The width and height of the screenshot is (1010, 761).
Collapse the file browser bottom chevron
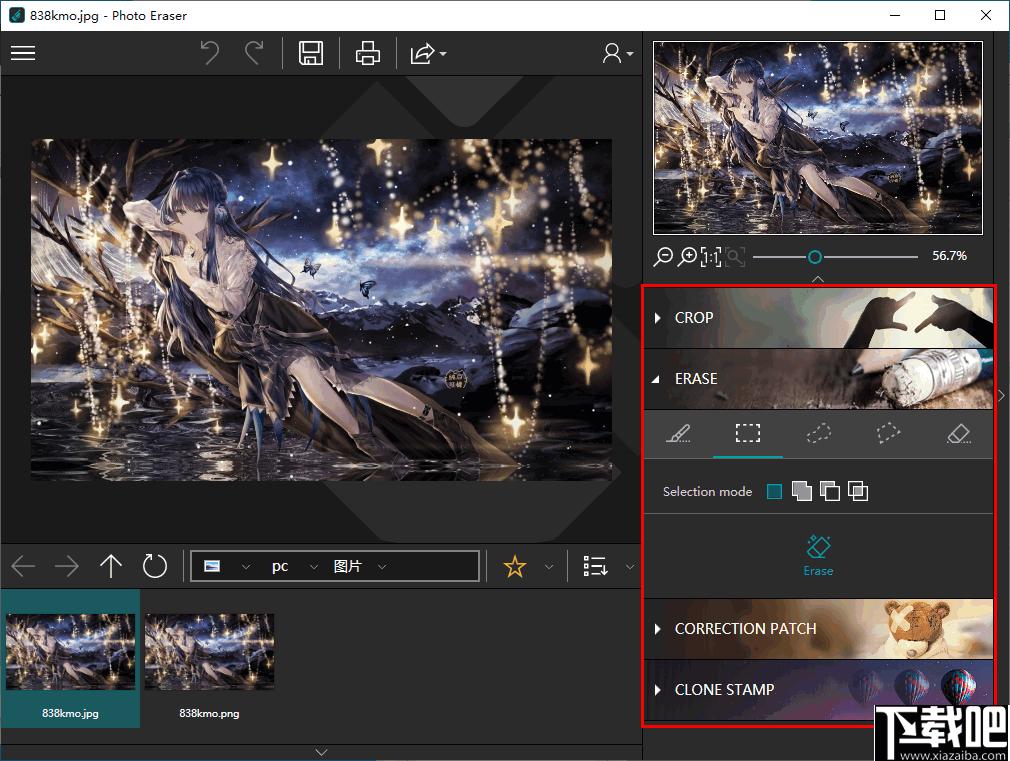coord(321,752)
